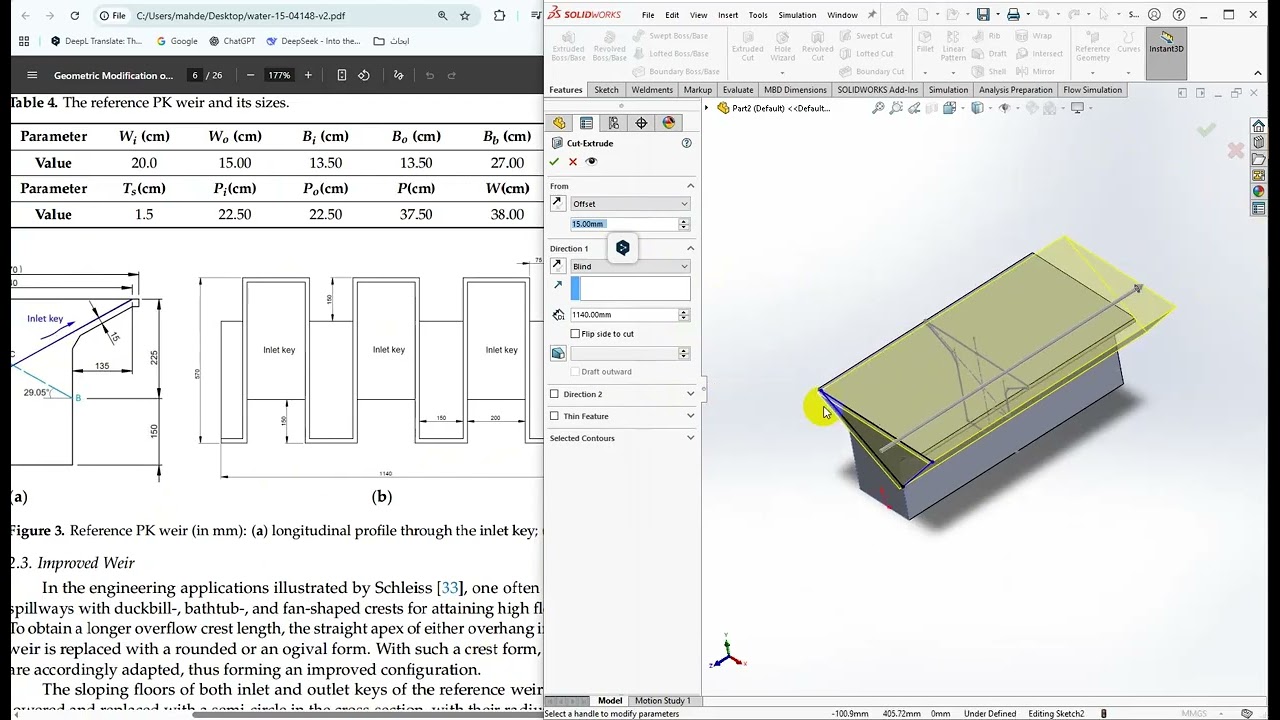Viewport: 1280px width, 720px height.
Task: Bookmark this page with star icon
Action: (x=465, y=16)
